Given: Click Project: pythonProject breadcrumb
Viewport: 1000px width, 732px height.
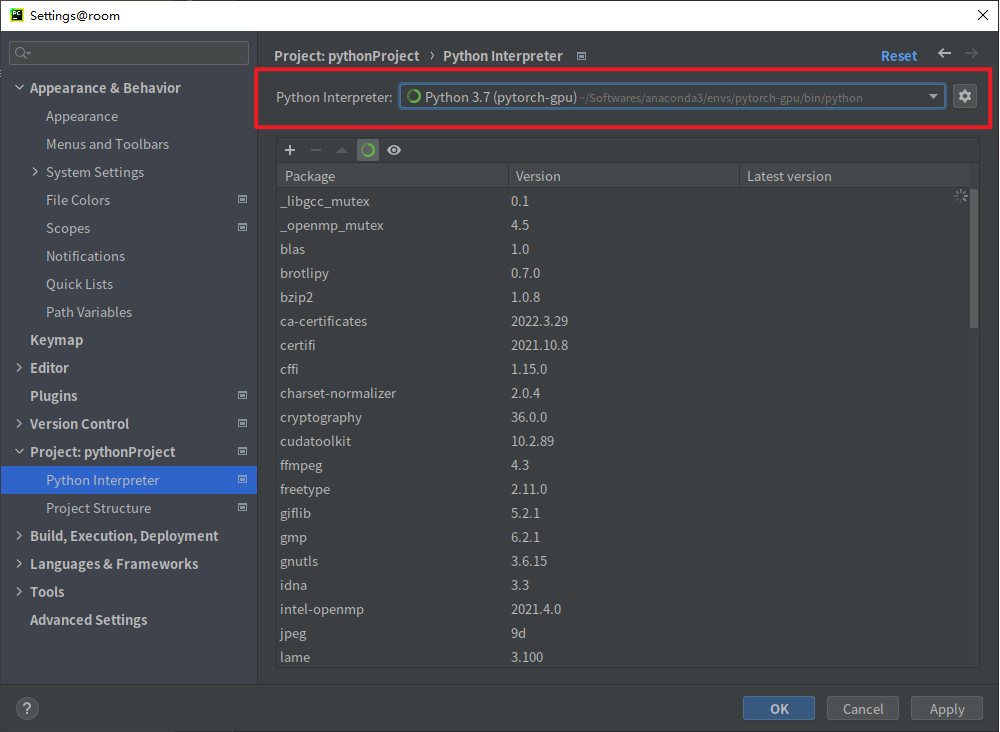Looking at the screenshot, I should tap(346, 56).
